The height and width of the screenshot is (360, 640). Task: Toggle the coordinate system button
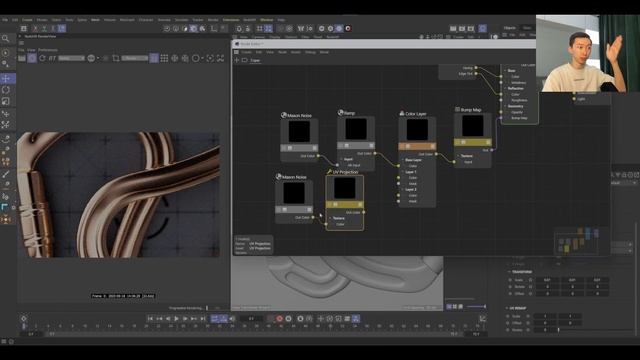[x=62, y=29]
